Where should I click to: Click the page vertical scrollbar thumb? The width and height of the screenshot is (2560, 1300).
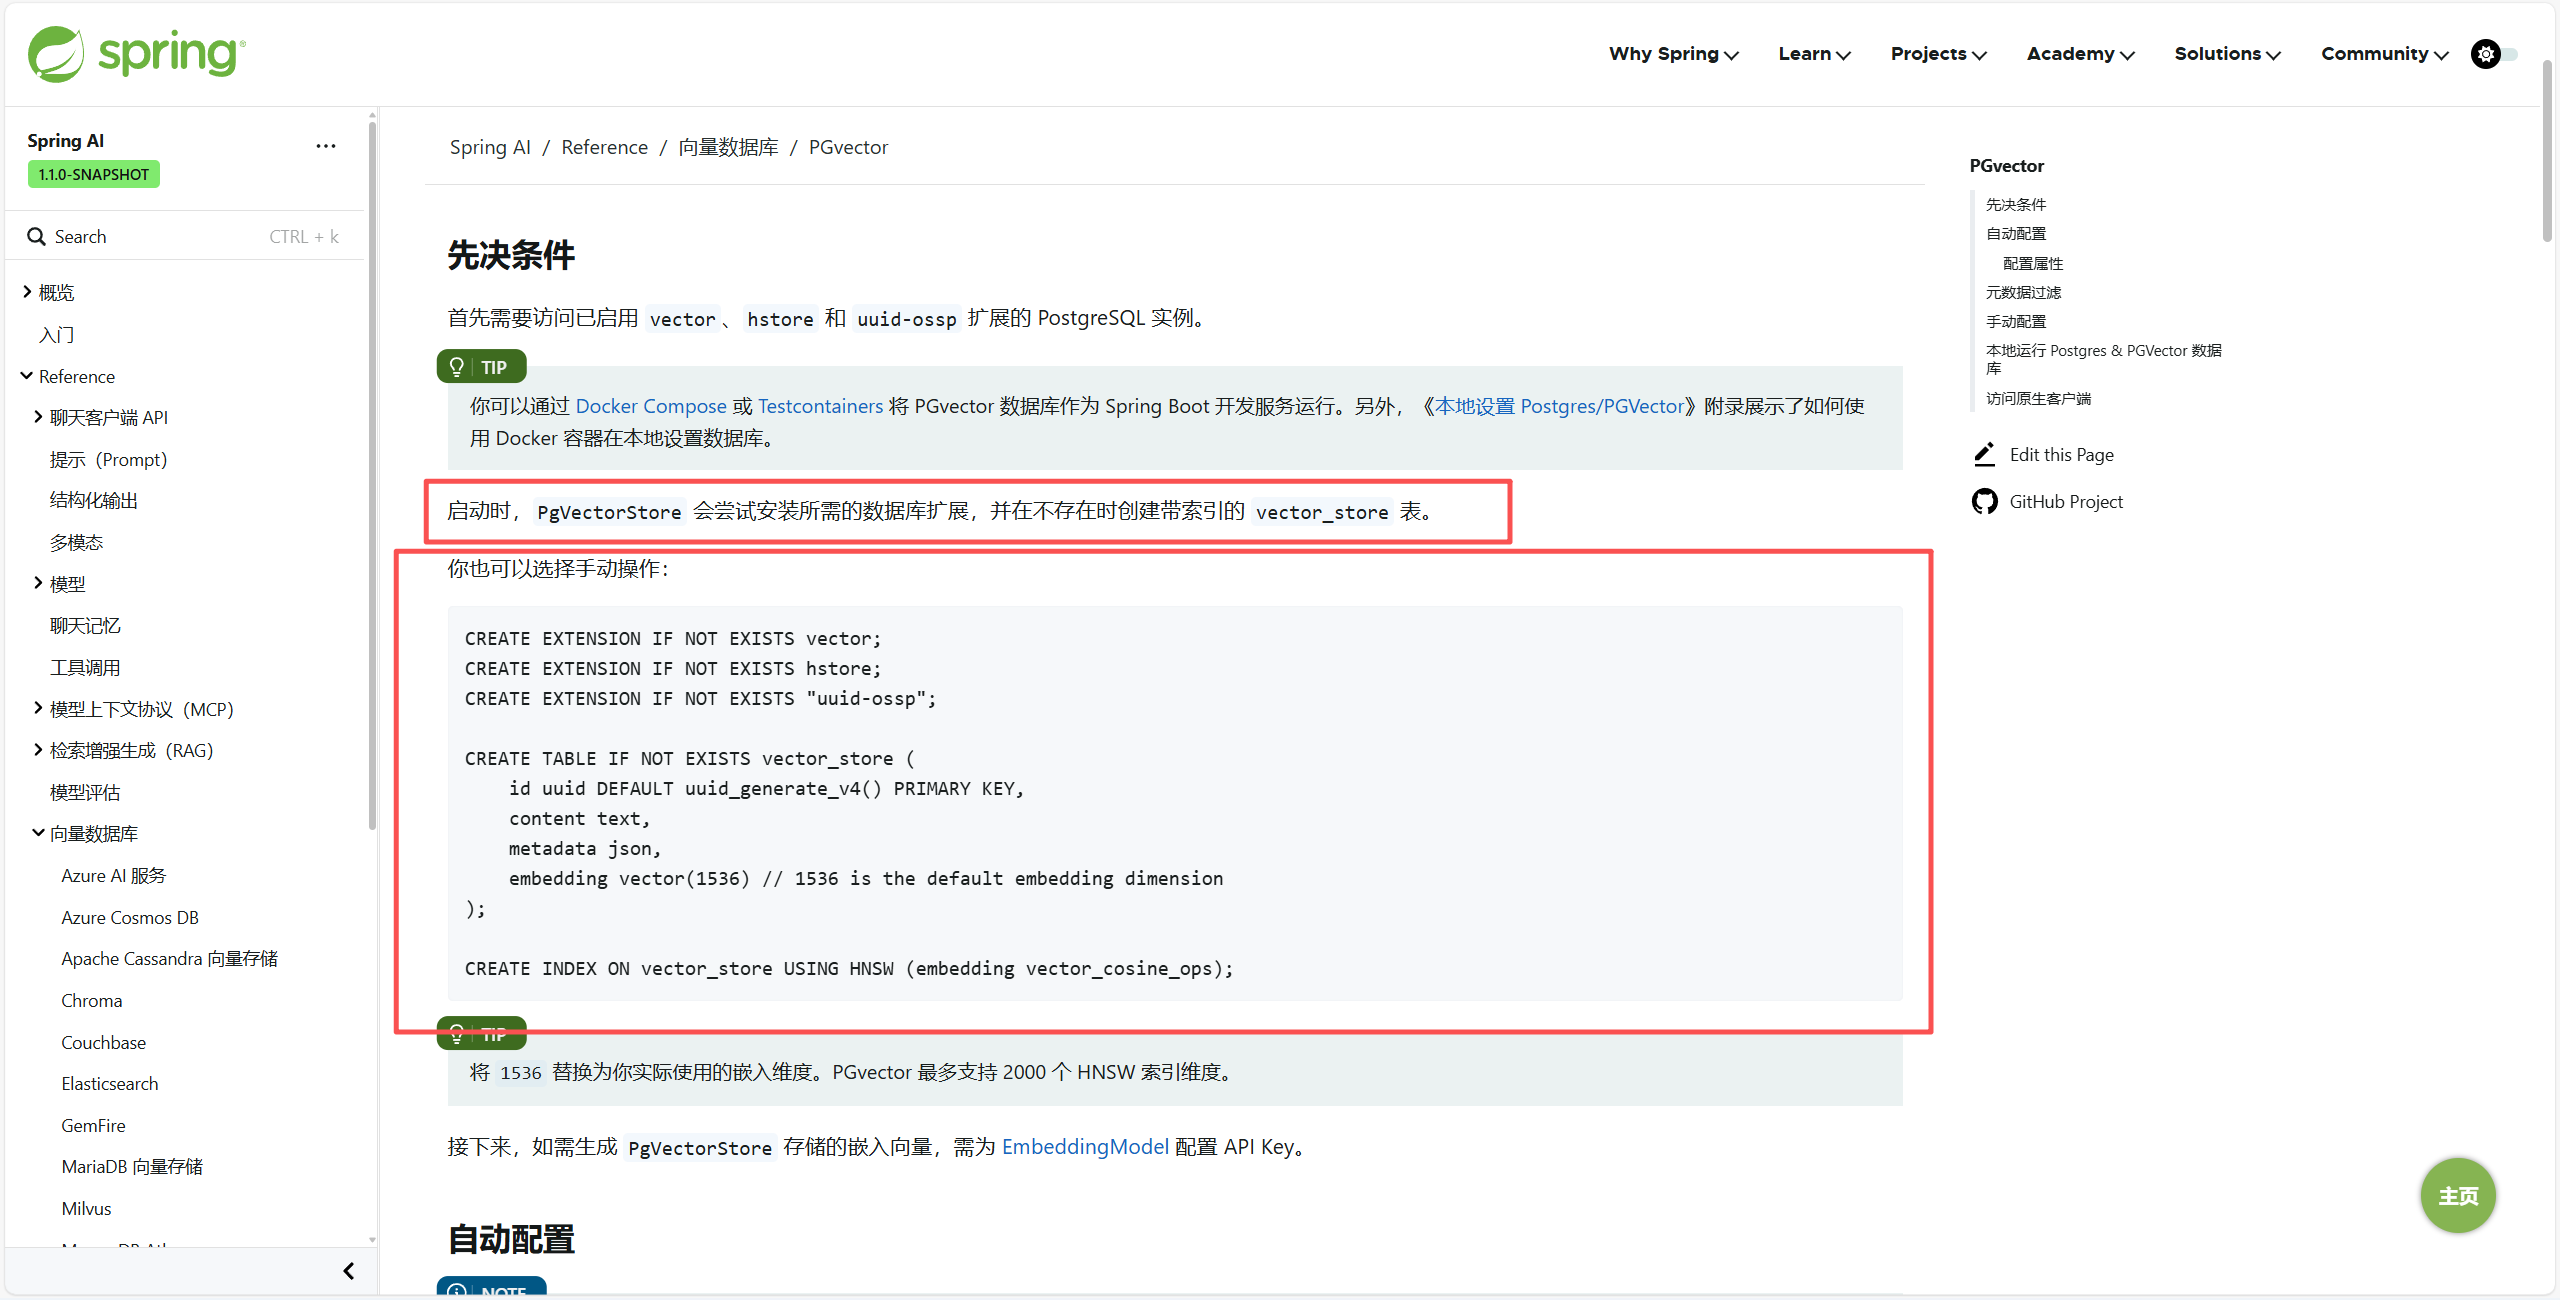(x=2547, y=150)
